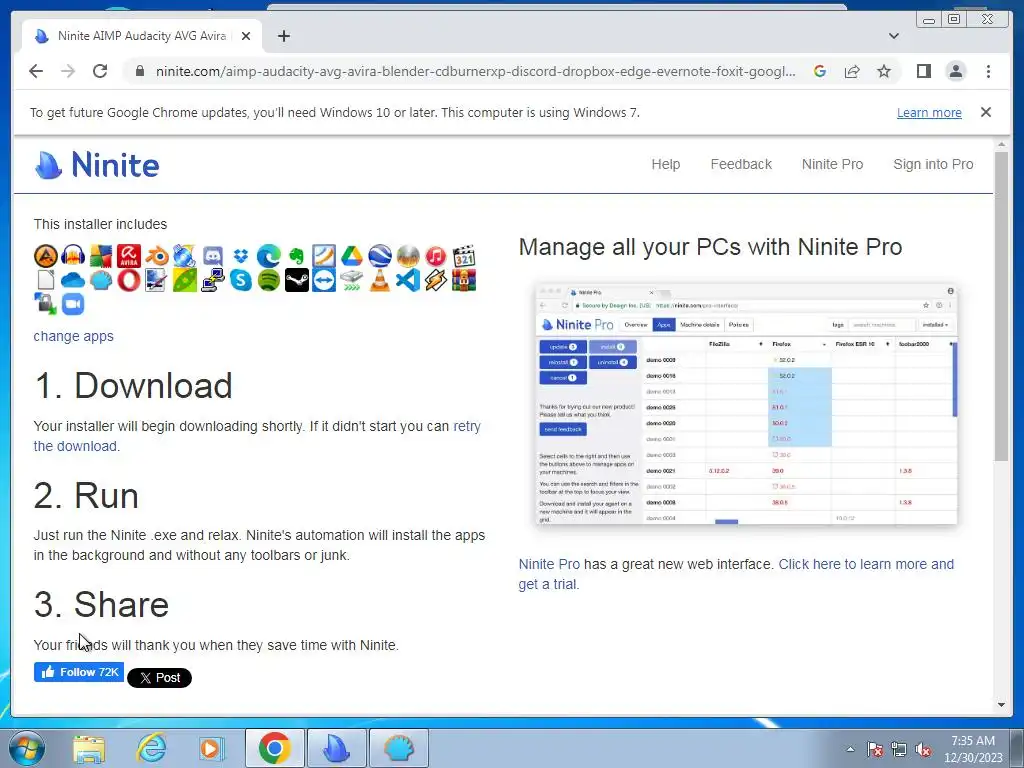1024x768 pixels.
Task: Open the Help page
Action: [665, 164]
